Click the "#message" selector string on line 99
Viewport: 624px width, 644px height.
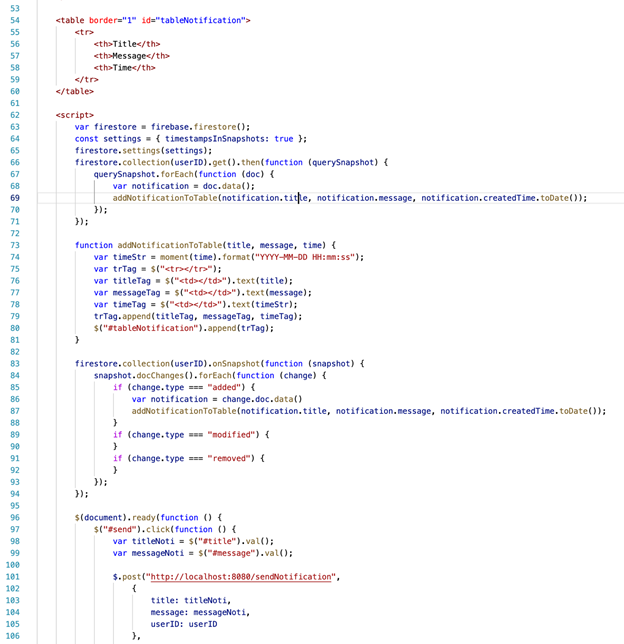point(231,553)
